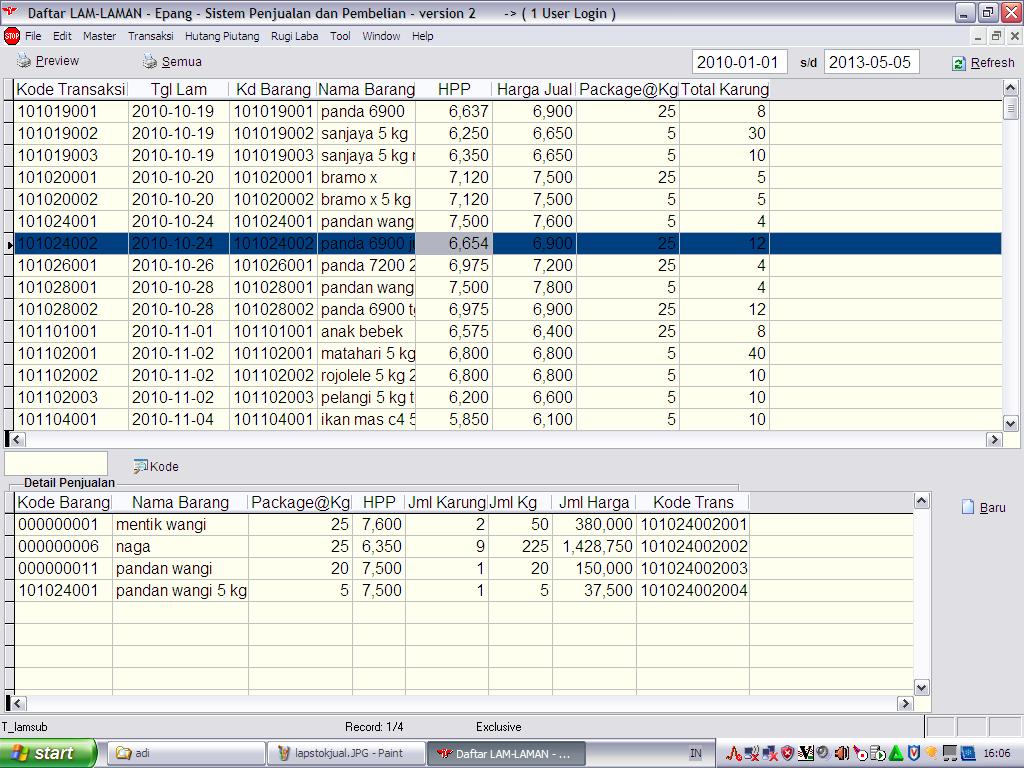
Task: Click the Semua printer icon
Action: tap(150, 61)
